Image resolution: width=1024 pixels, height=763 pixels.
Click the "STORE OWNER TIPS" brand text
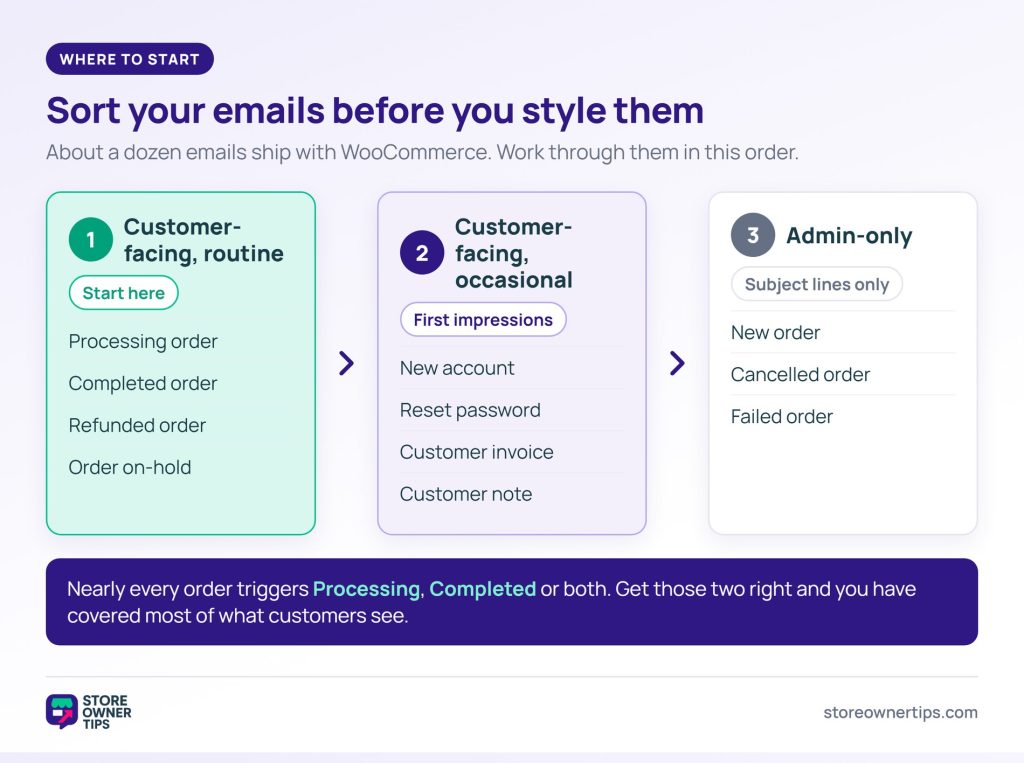pos(106,712)
